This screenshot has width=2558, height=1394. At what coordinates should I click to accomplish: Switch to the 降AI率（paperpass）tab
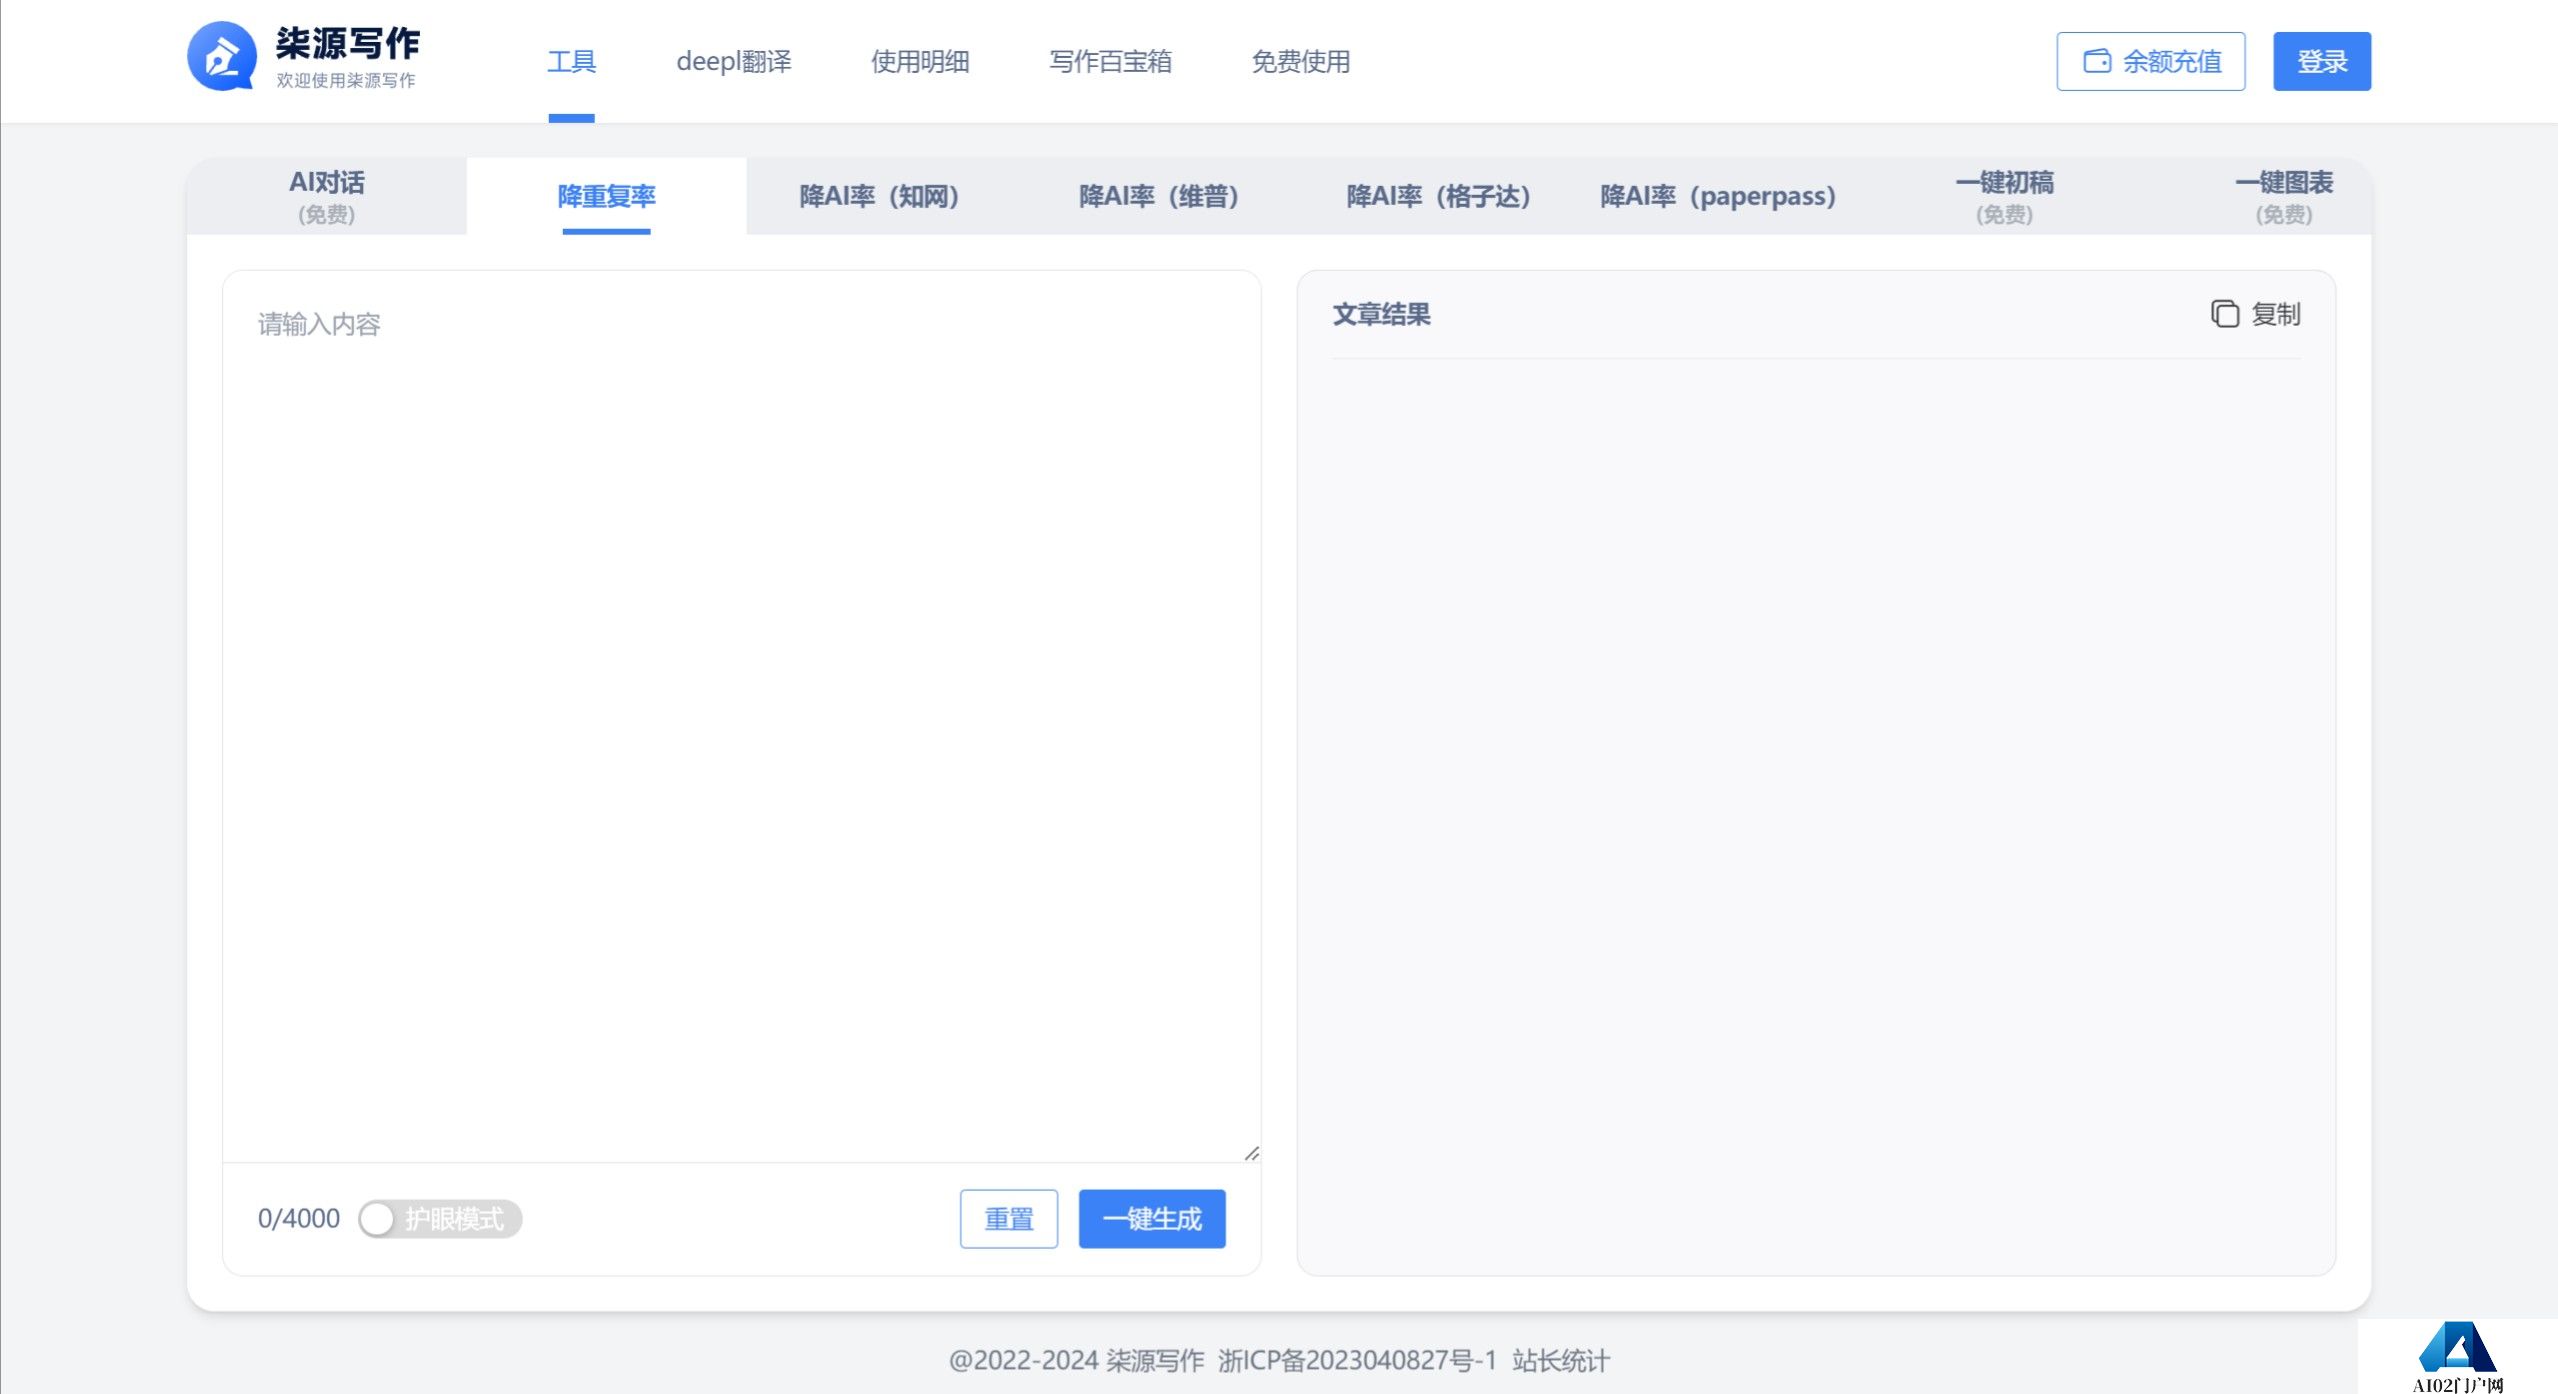tap(1718, 196)
